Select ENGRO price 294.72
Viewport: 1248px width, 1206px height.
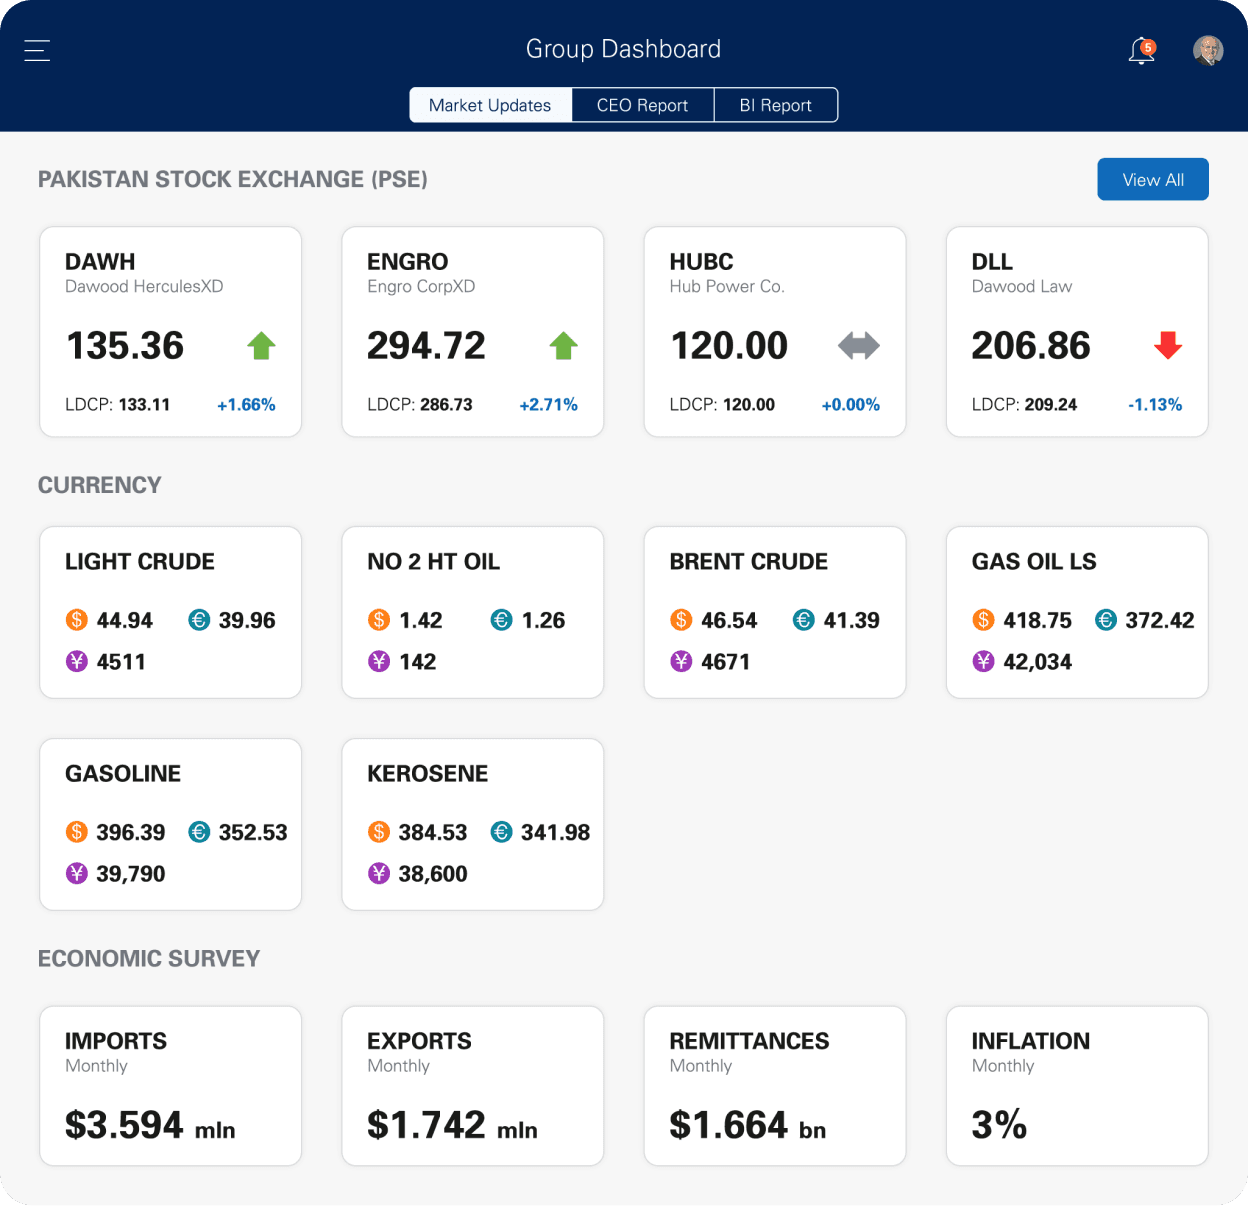tap(426, 346)
